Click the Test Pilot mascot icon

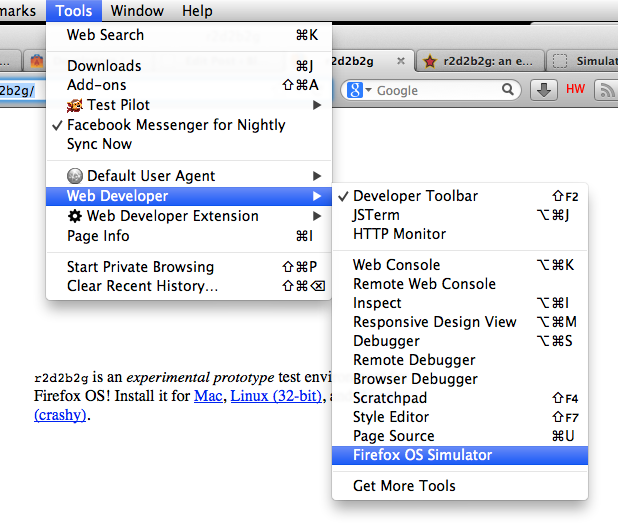pos(75,105)
